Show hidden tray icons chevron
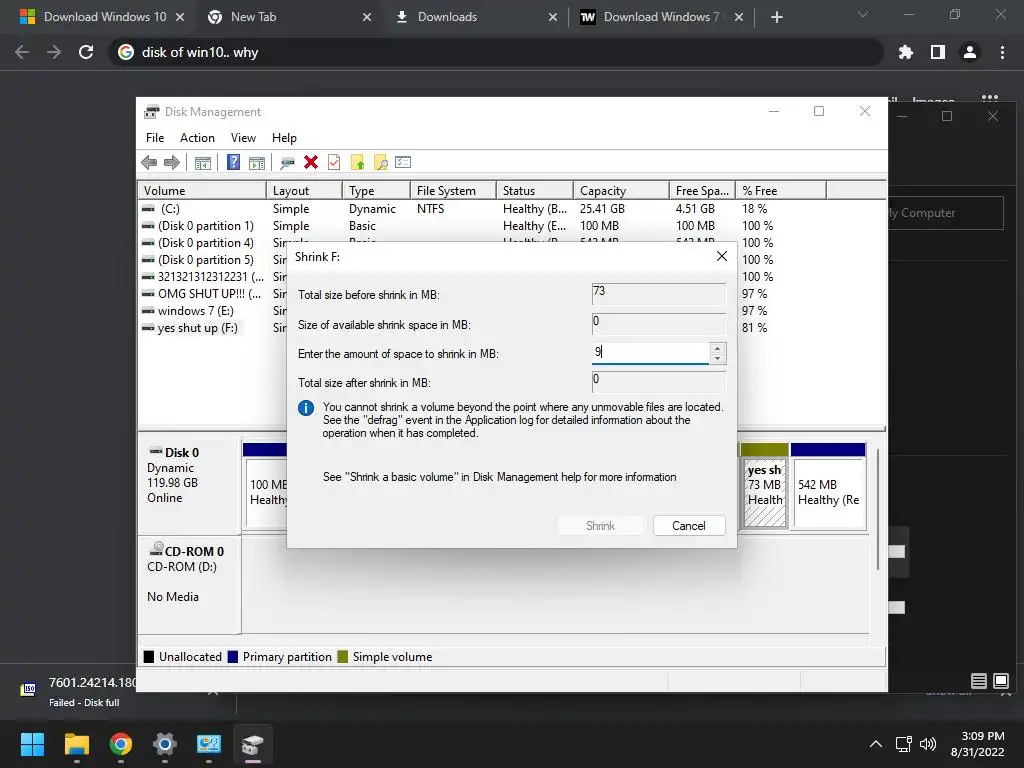 tap(876, 744)
